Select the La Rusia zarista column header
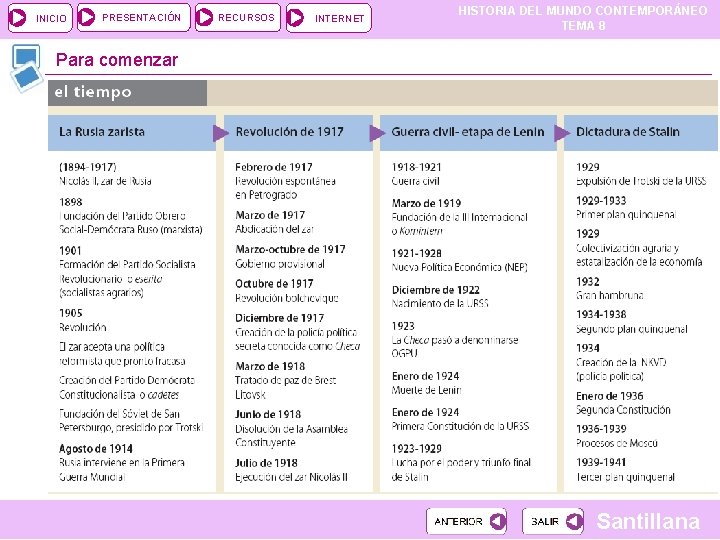 coord(131,132)
